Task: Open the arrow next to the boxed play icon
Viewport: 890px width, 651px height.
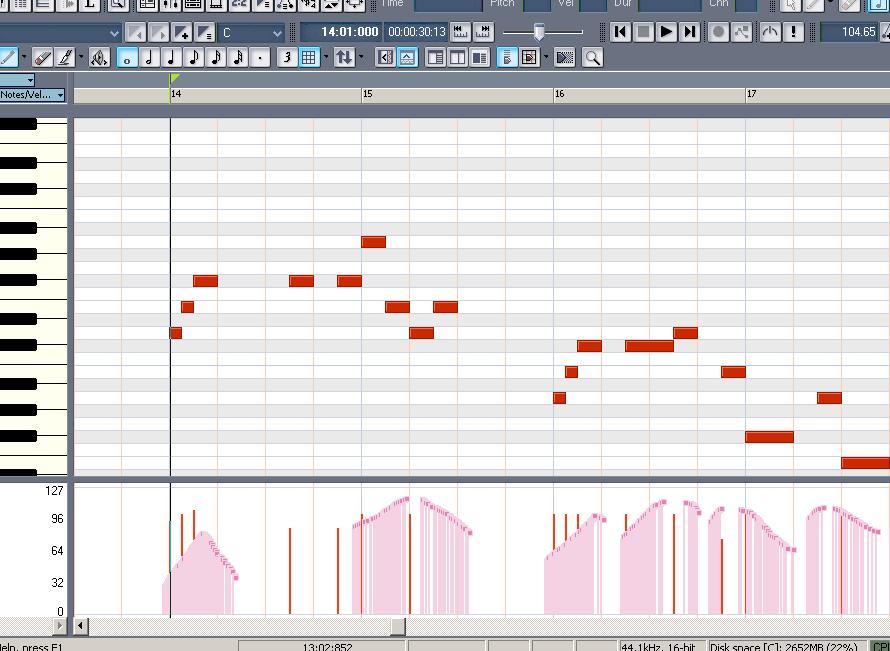Action: [545, 57]
